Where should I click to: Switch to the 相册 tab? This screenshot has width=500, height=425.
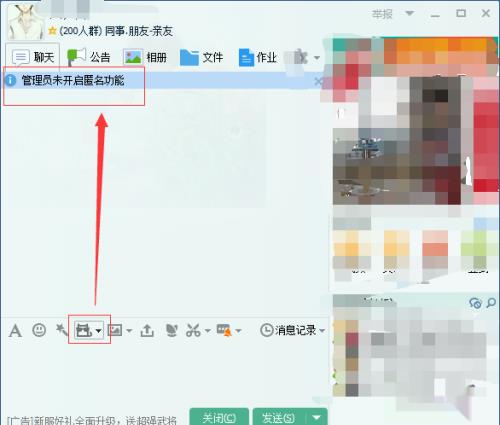(x=145, y=57)
